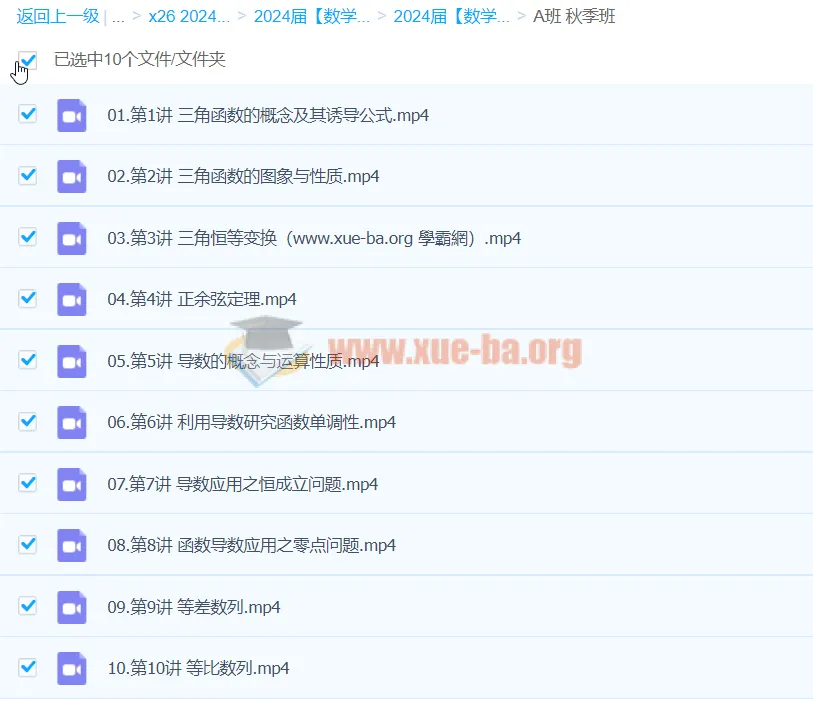Viewport: 813px width, 702px height.
Task: Open first '2024届【数学...' breadcrumb folder
Action: (x=311, y=16)
